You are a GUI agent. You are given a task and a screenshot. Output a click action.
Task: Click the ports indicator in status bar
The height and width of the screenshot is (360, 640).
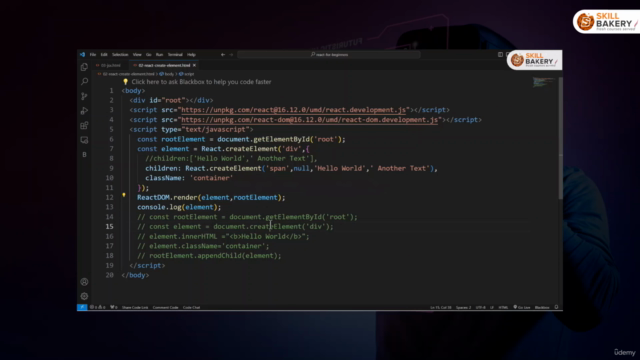click(x=113, y=307)
